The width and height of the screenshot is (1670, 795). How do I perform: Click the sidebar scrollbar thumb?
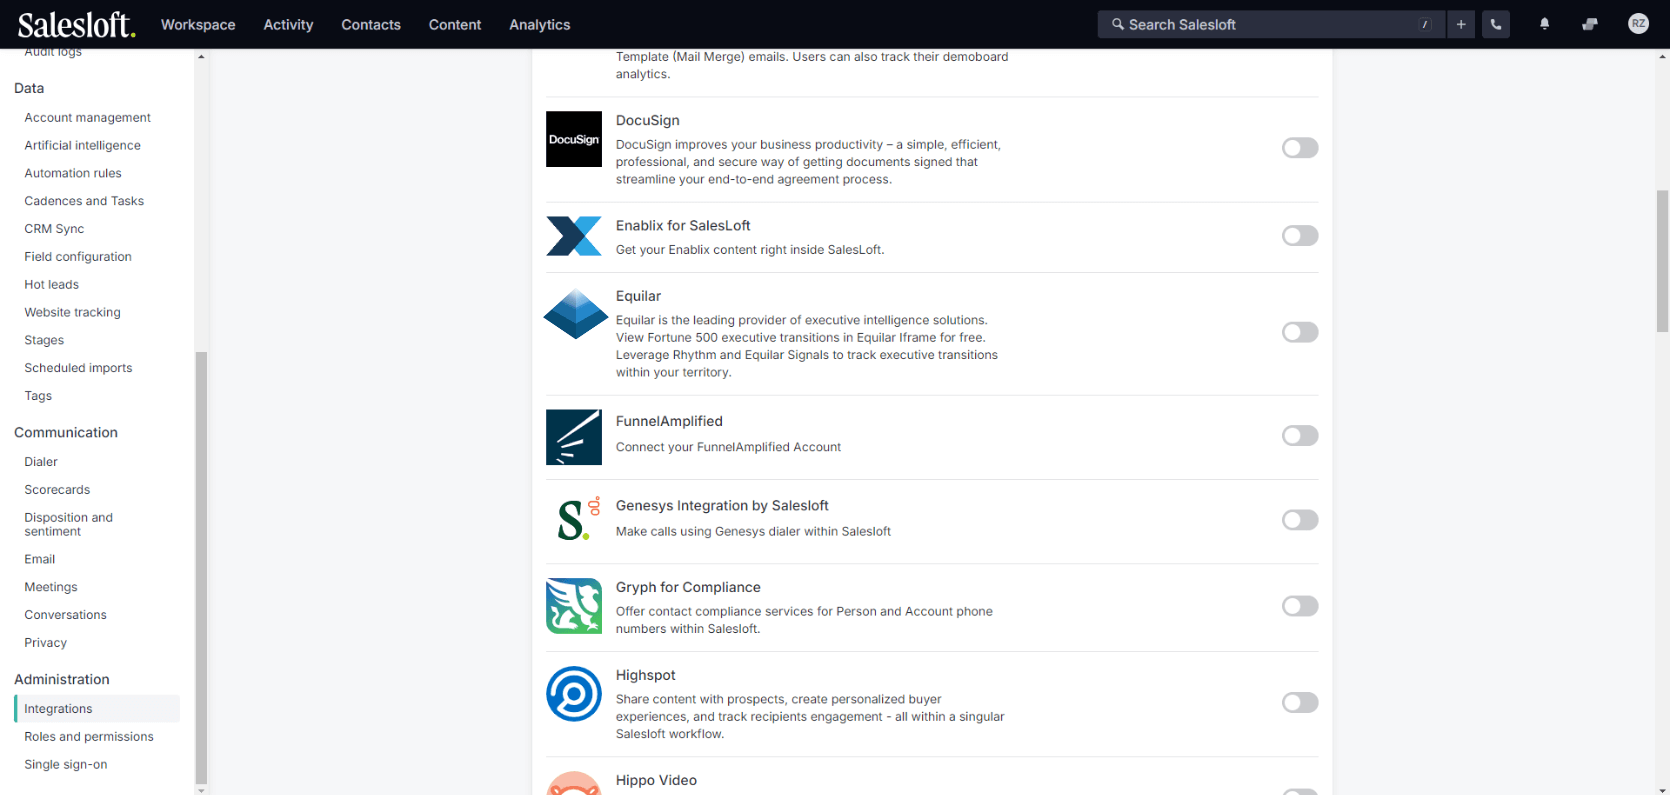point(201,567)
